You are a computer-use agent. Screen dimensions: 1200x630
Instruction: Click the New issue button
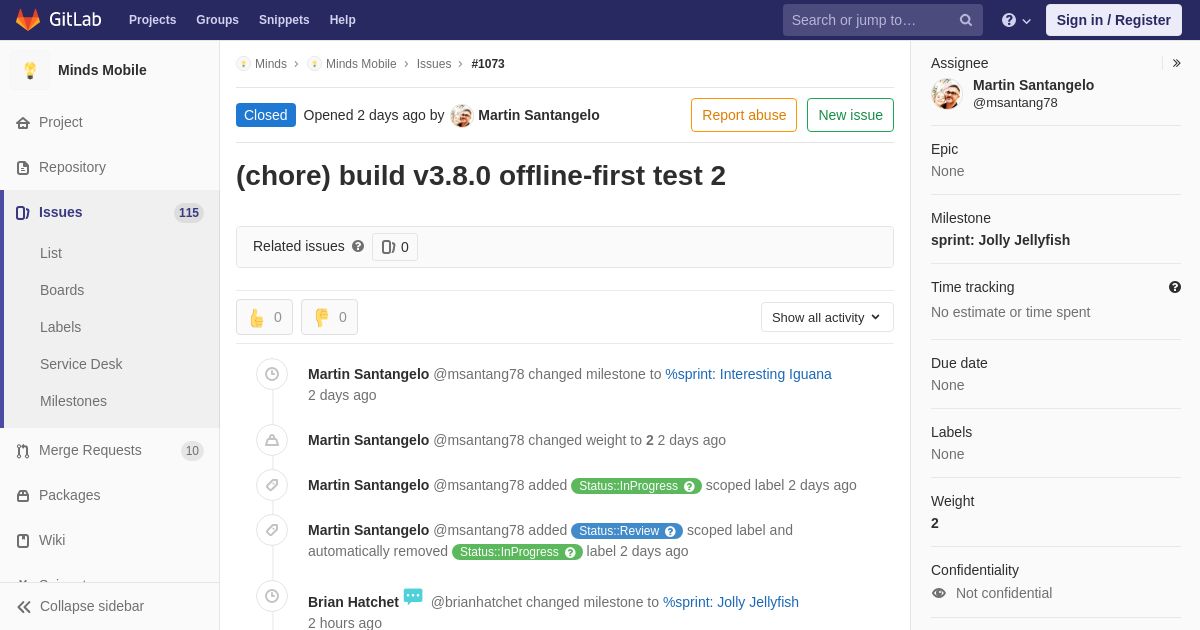coord(850,115)
